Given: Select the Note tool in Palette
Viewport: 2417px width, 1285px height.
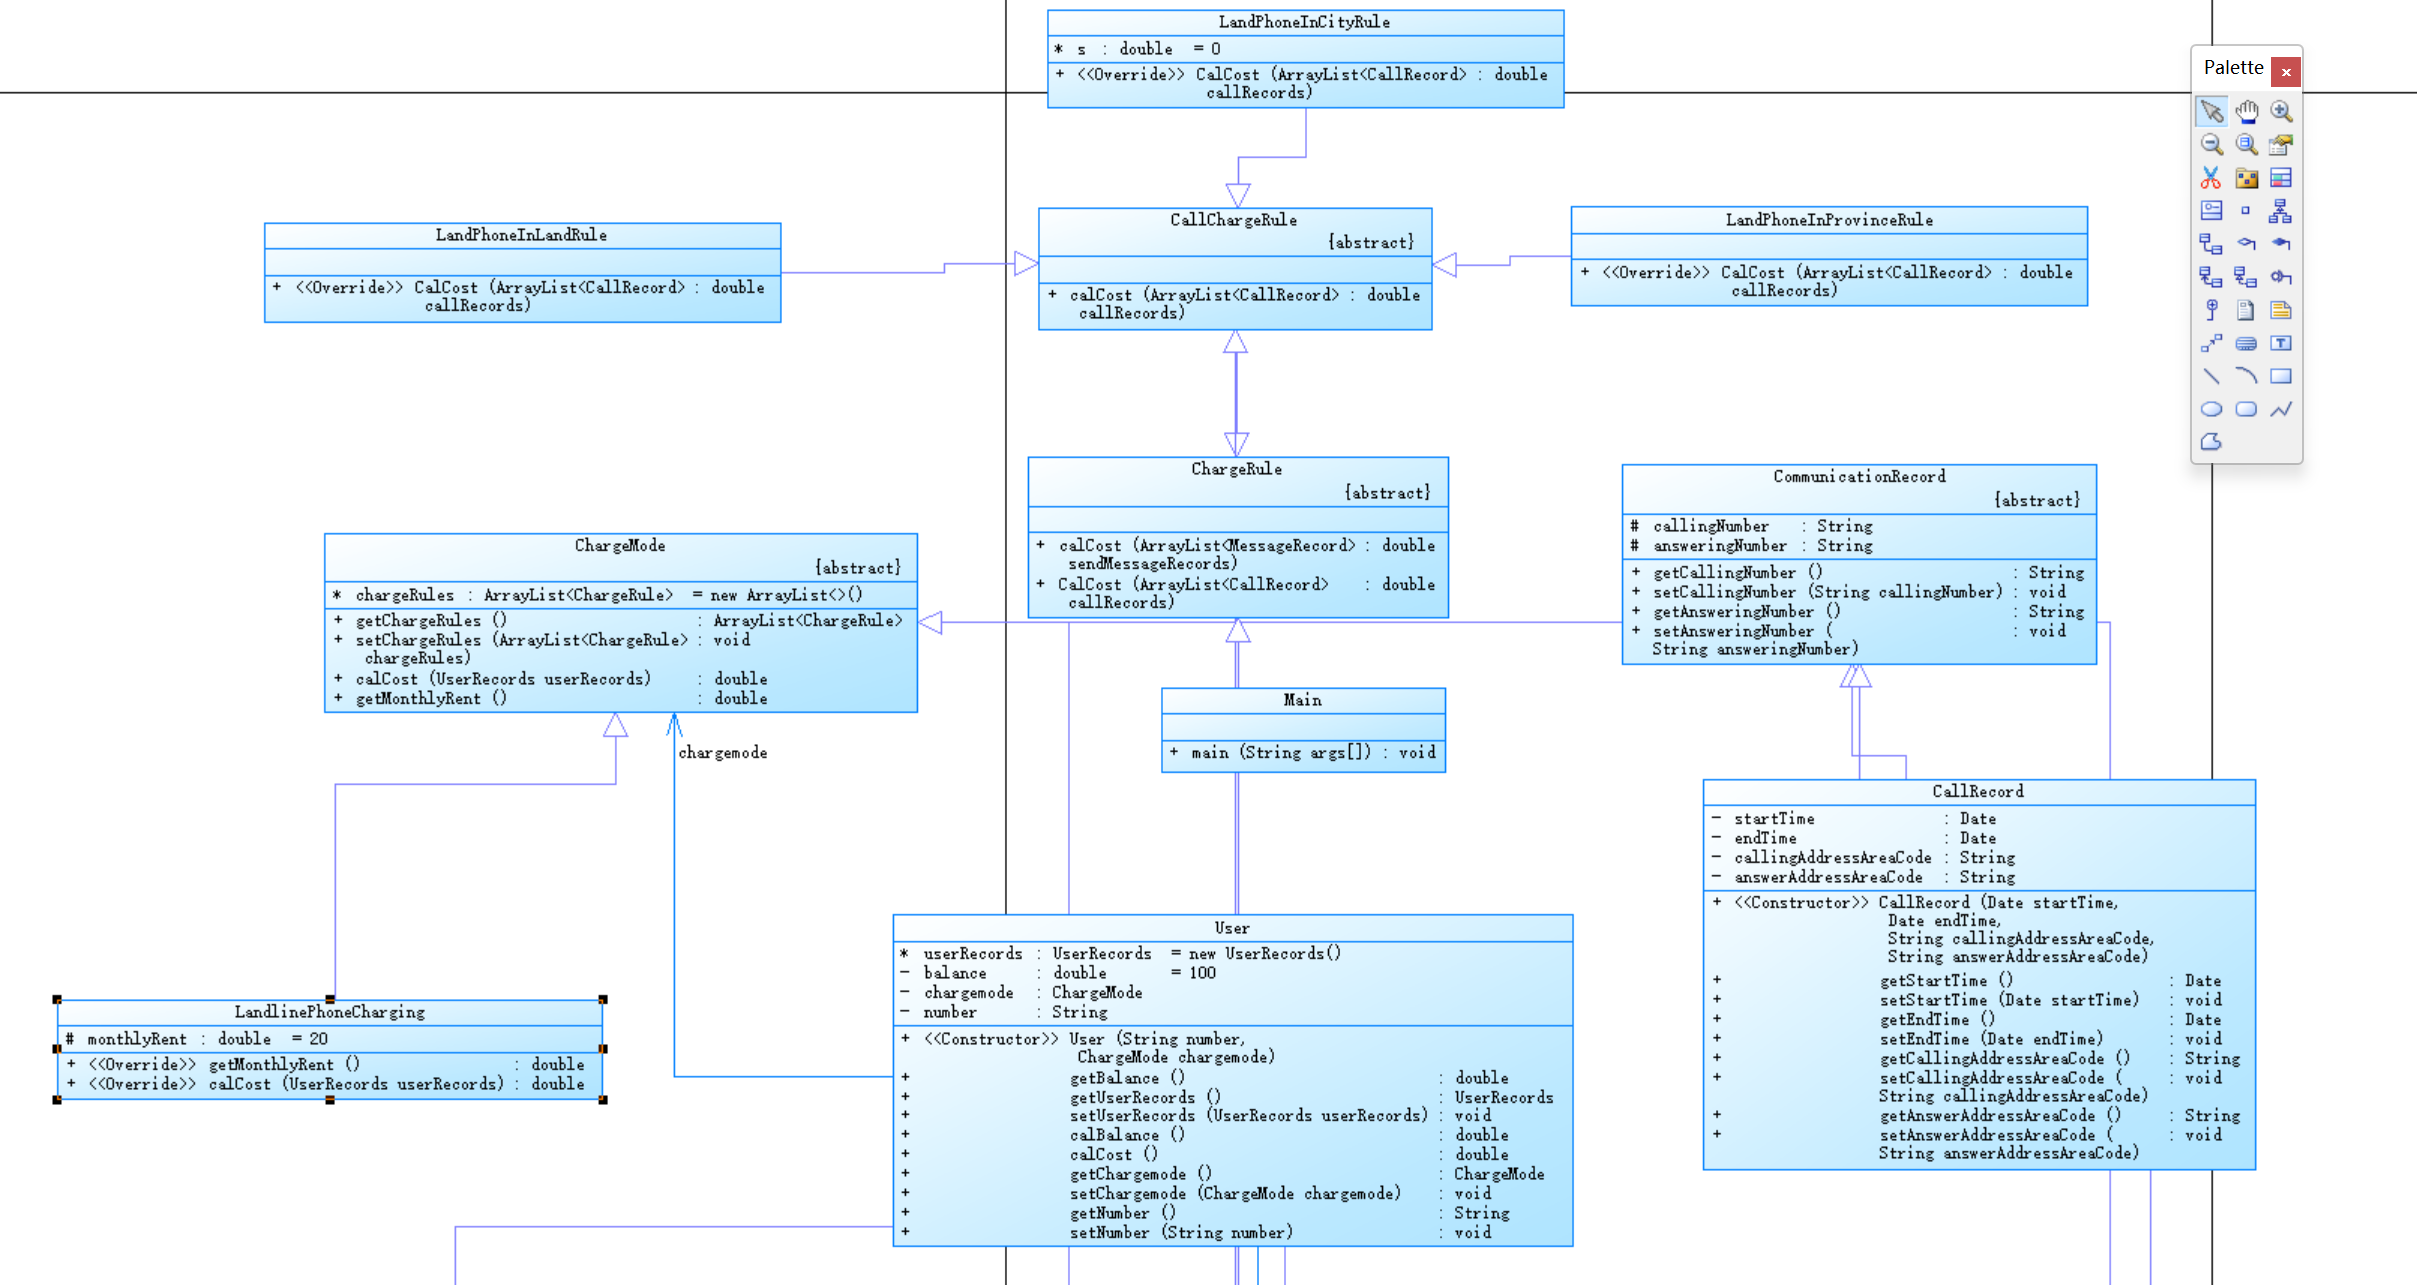Looking at the screenshot, I should (x=2280, y=310).
